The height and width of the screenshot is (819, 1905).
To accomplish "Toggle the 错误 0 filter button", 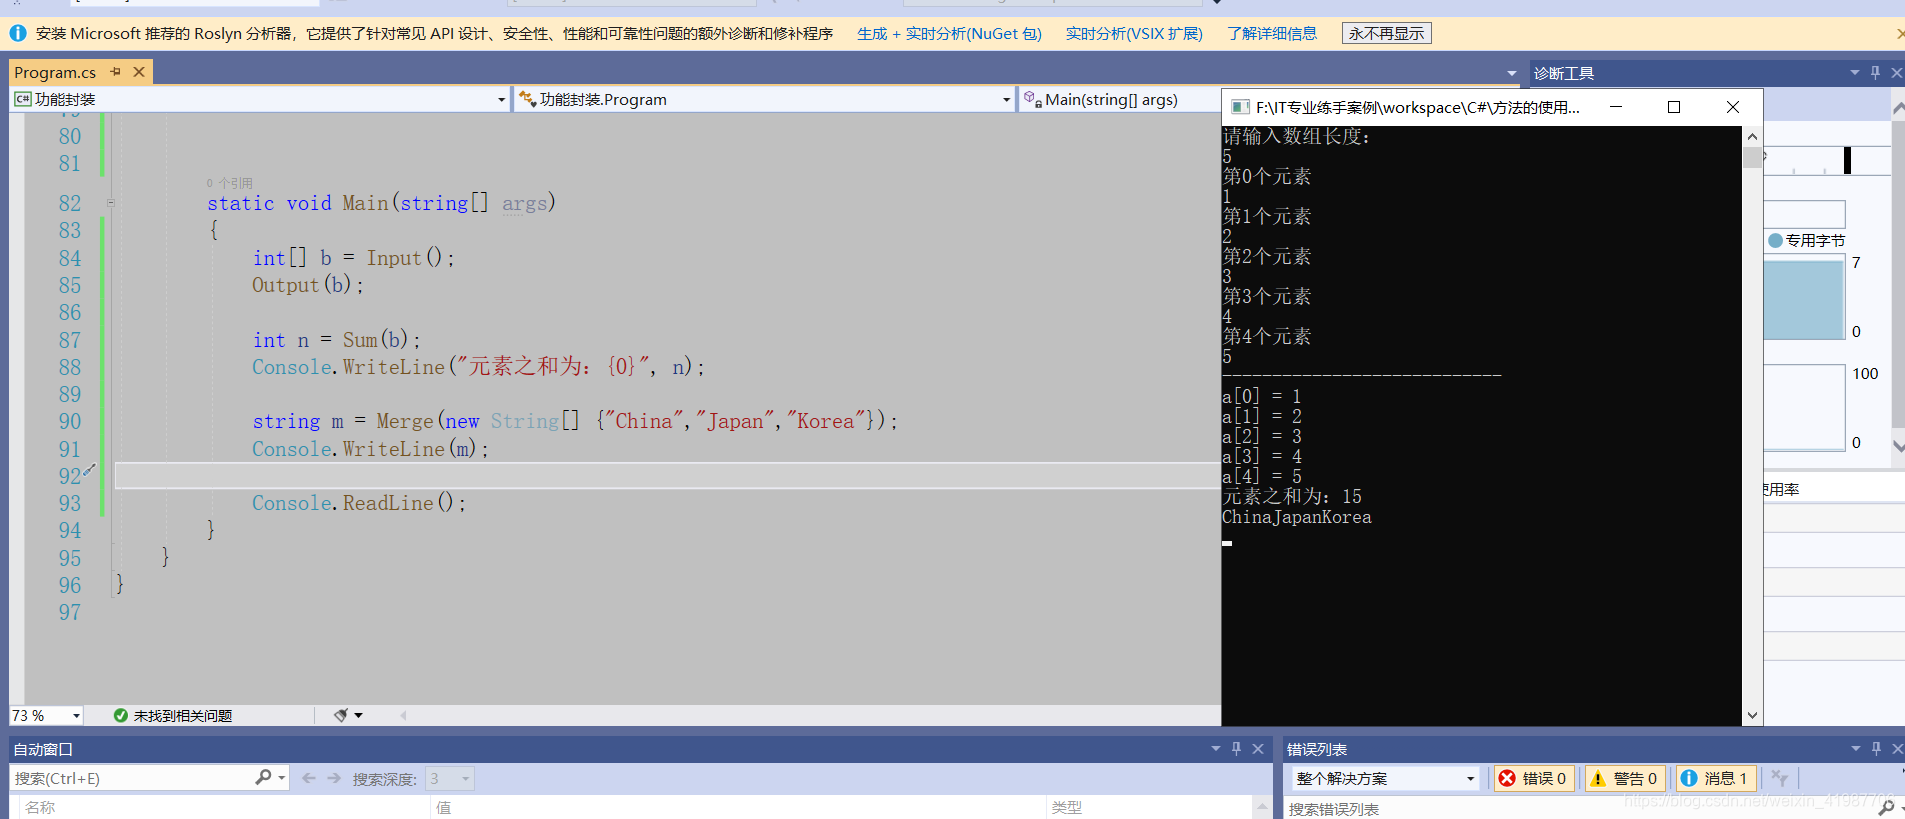I will click(1532, 778).
